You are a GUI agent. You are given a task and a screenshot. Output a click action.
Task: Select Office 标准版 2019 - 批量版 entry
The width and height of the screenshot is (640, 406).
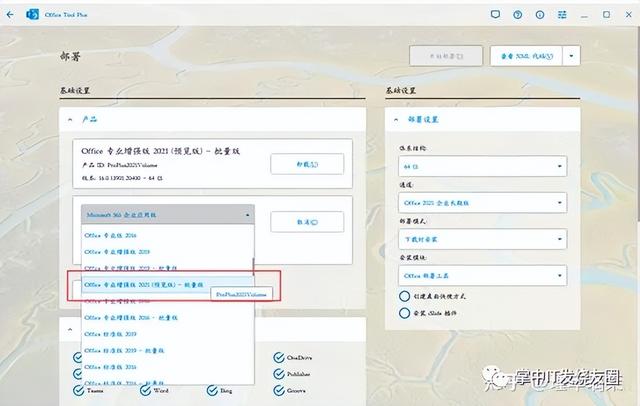tap(168, 351)
